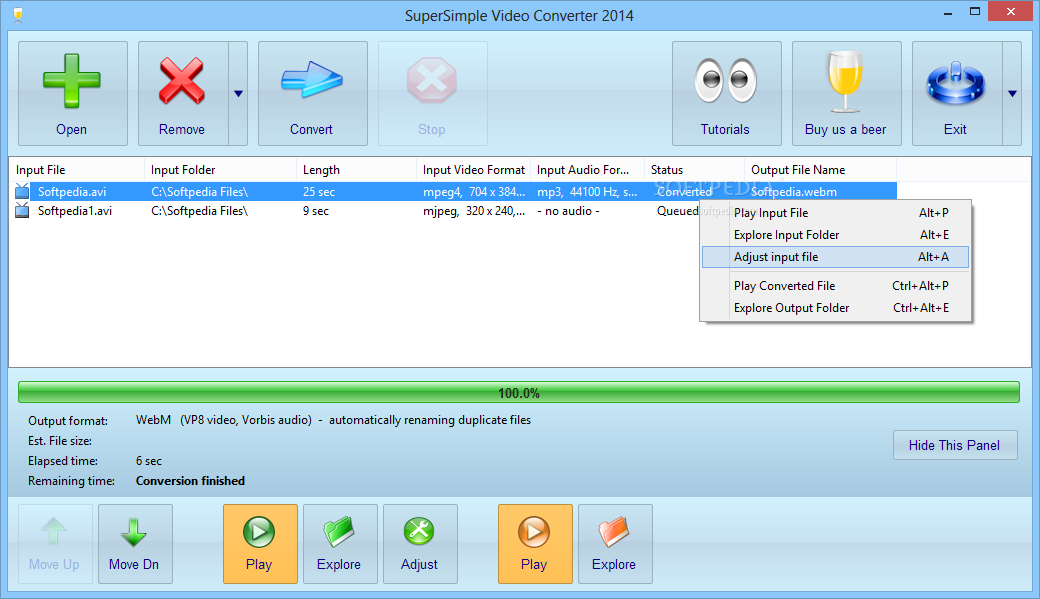Click the '- no audio -' cell
The image size is (1040, 599).
tap(568, 211)
